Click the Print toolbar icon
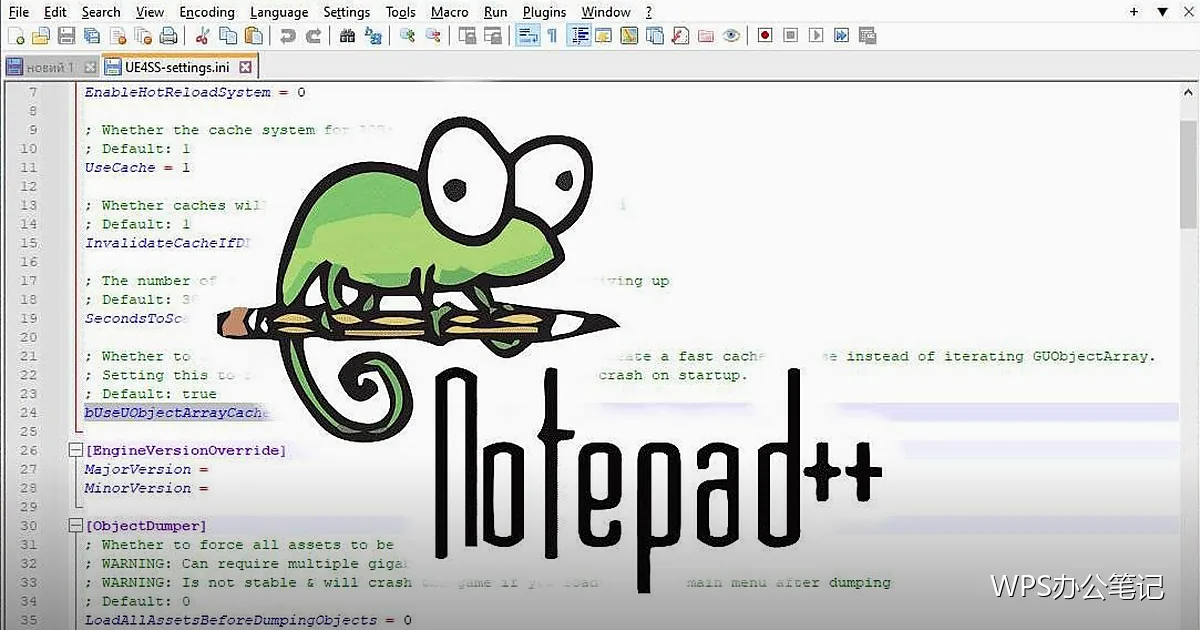1200x630 pixels. coord(167,36)
